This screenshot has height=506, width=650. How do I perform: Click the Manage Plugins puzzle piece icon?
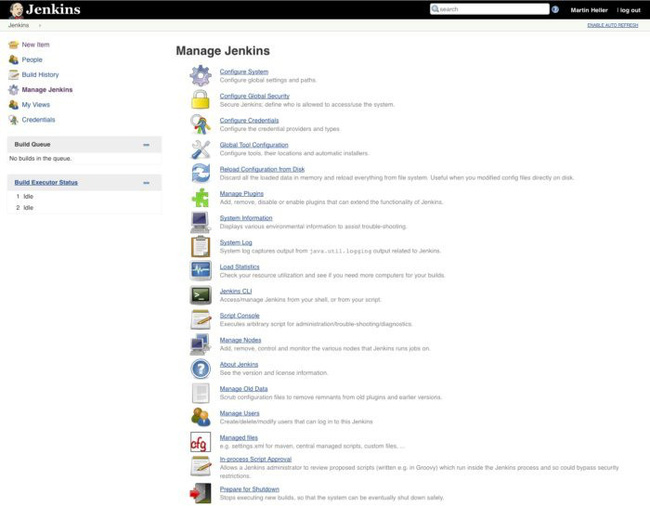201,198
